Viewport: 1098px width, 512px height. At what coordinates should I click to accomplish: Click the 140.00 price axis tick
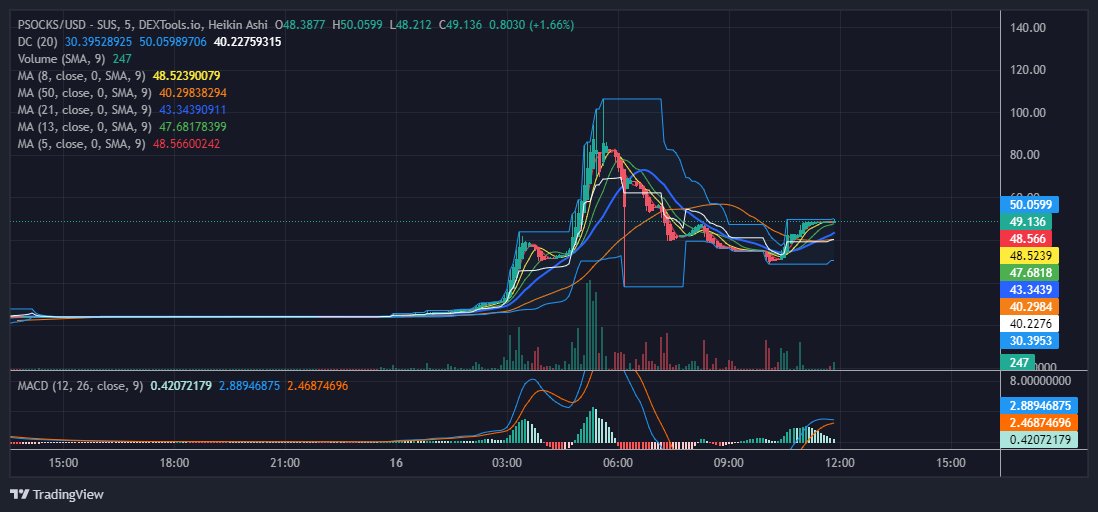tap(1029, 27)
